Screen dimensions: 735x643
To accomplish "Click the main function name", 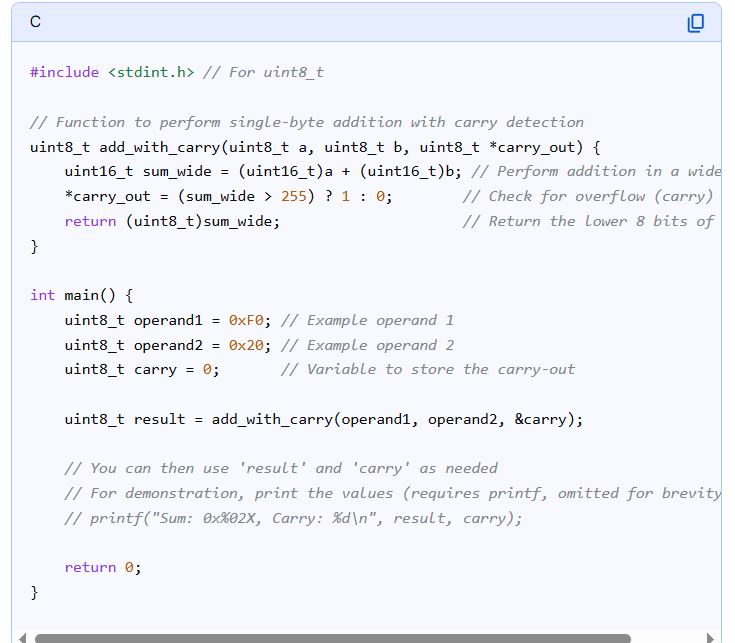I will tap(82, 295).
